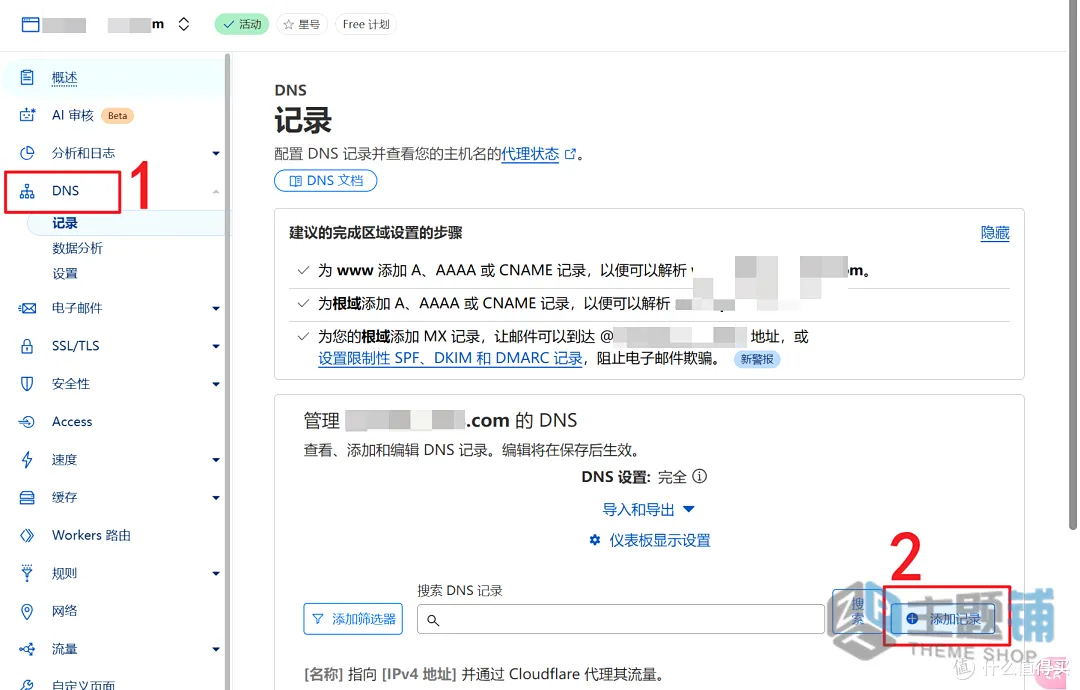Click the 缓存 storage icon
The image size is (1080, 690).
(27, 497)
